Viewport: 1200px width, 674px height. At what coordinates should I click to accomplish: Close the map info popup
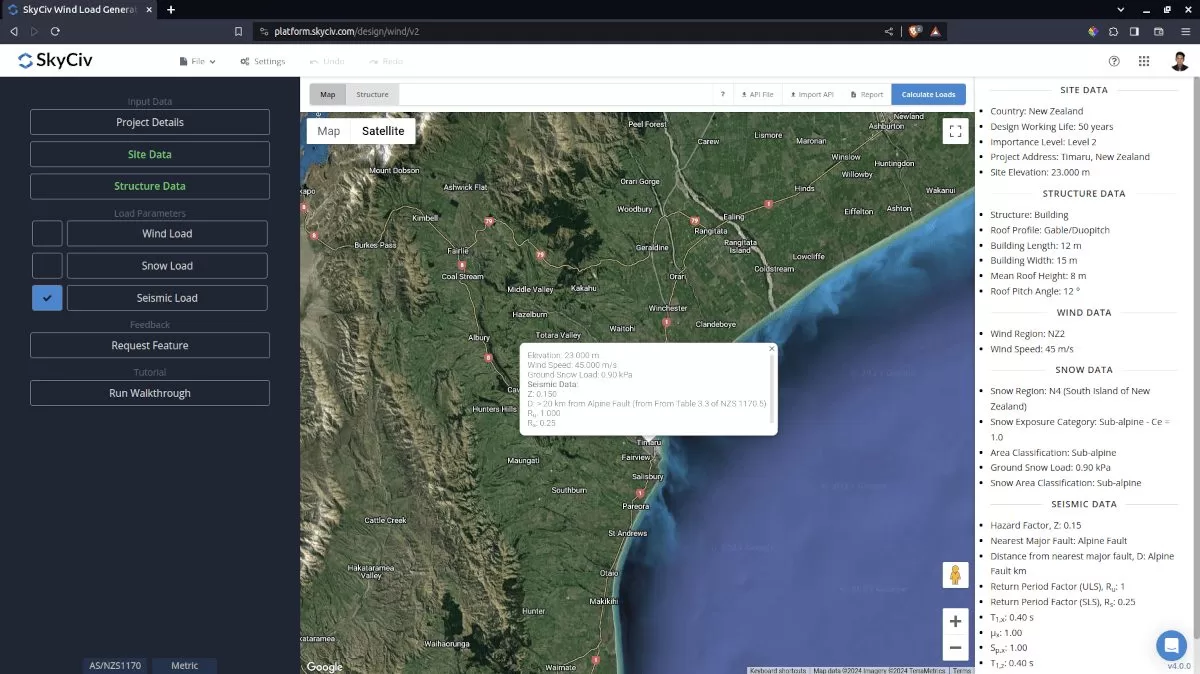click(772, 349)
